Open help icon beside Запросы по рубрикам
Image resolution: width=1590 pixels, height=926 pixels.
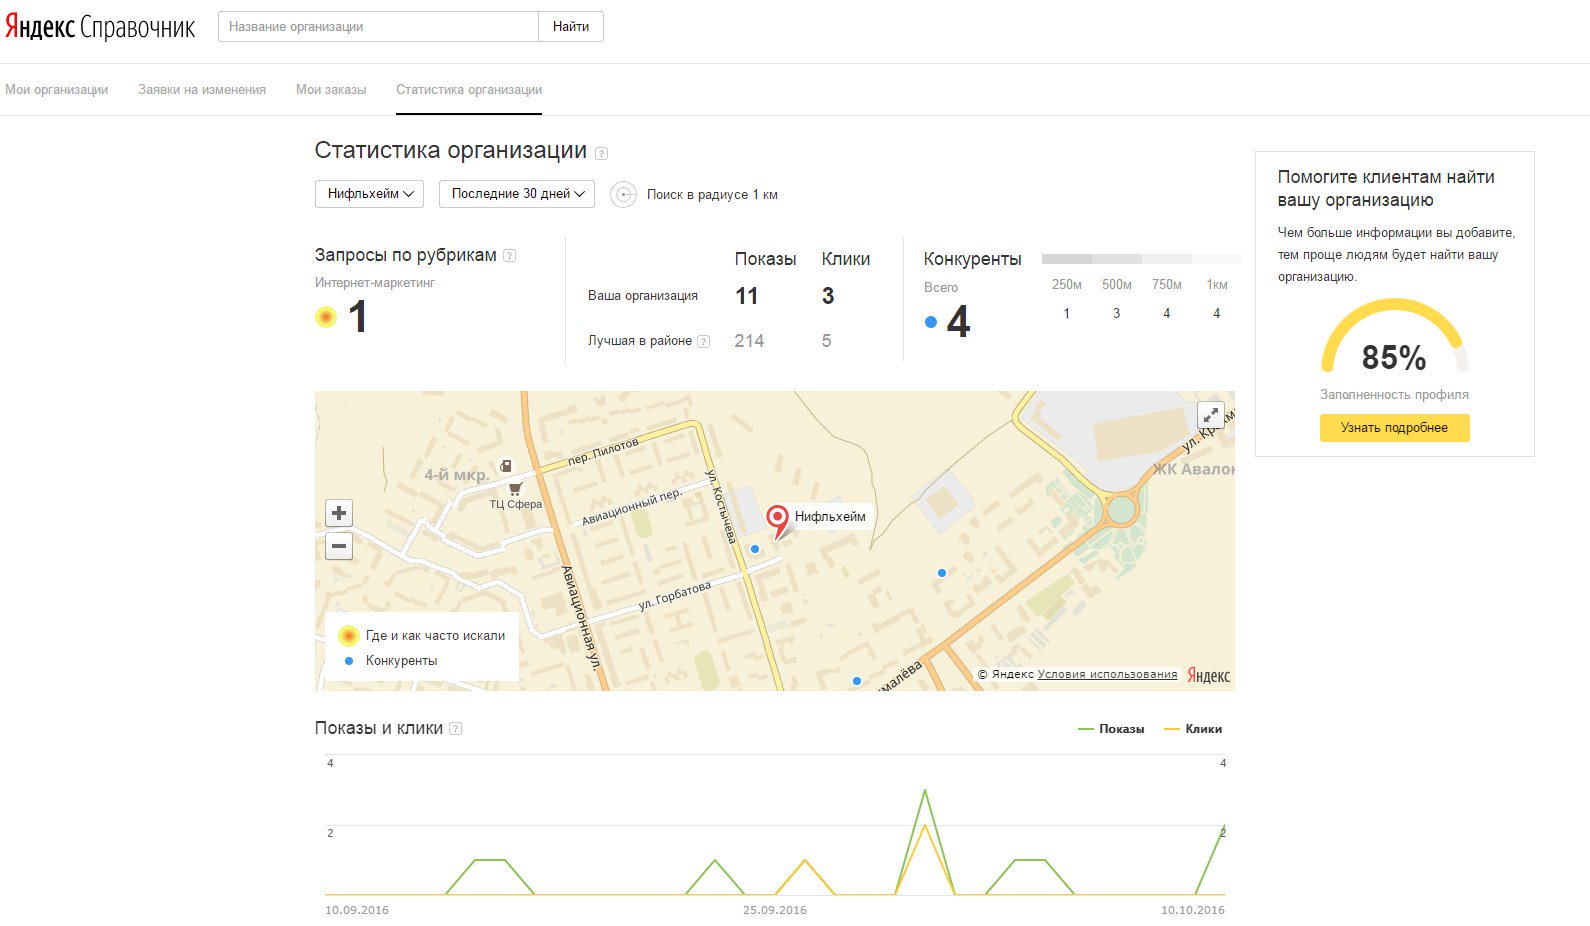click(509, 256)
